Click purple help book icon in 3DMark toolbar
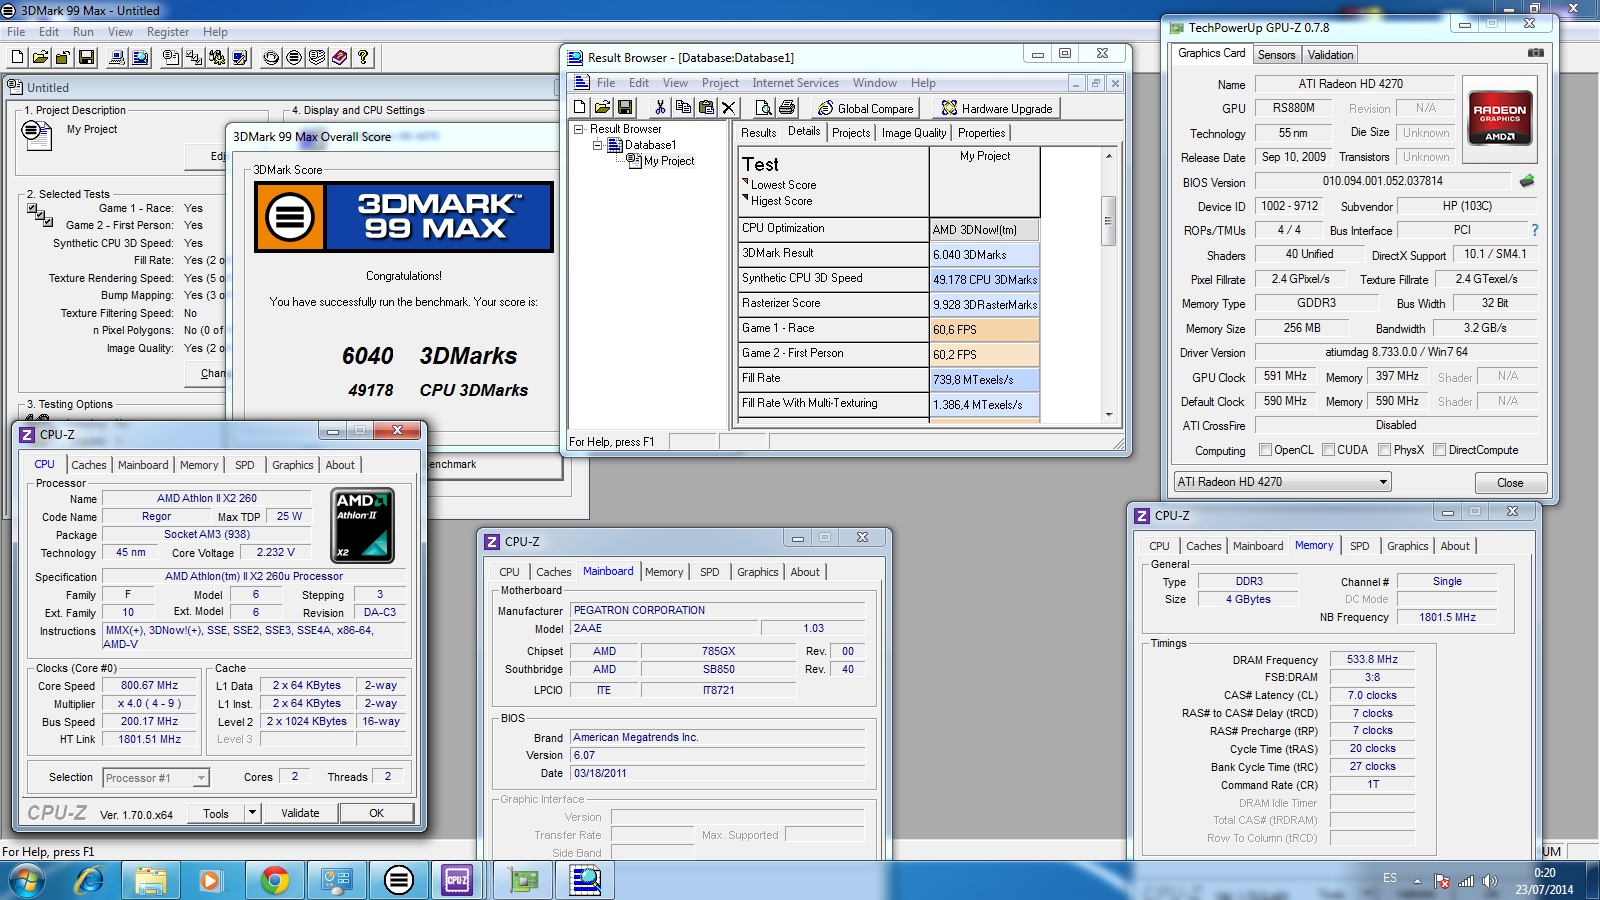Viewport: 1600px width, 900px height. pyautogui.click(x=340, y=57)
